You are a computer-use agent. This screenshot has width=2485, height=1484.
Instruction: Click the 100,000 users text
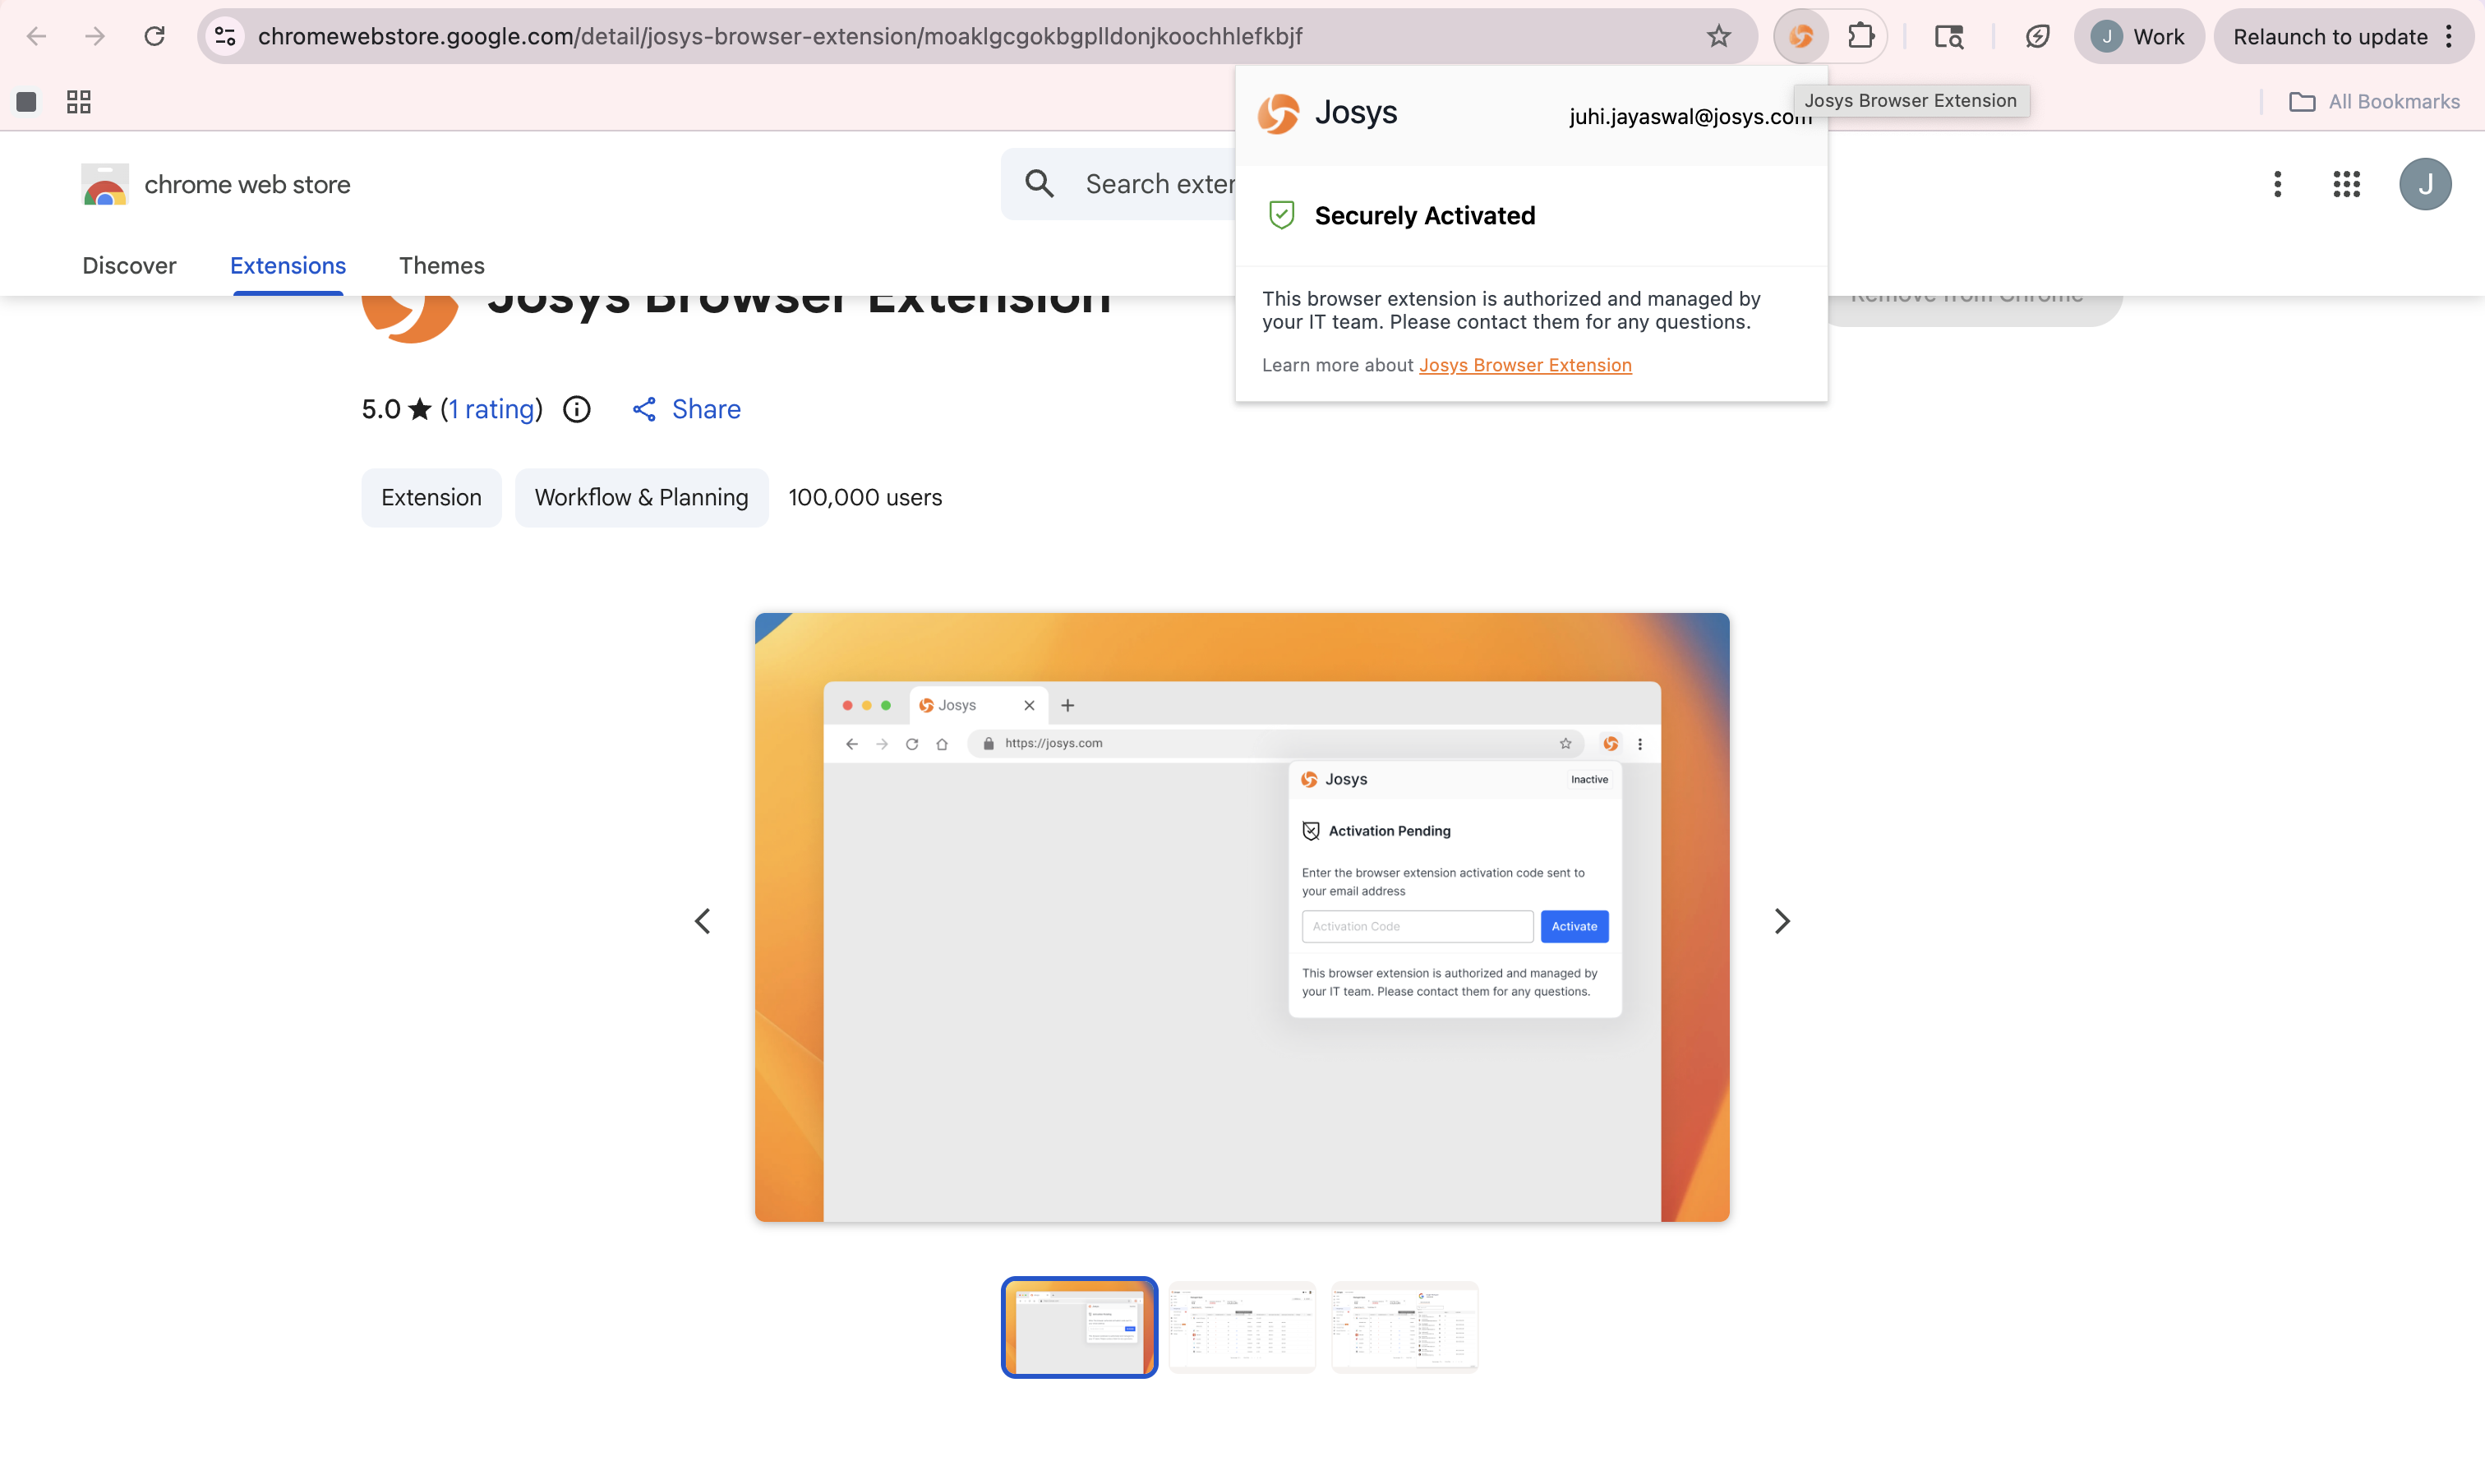tap(865, 498)
